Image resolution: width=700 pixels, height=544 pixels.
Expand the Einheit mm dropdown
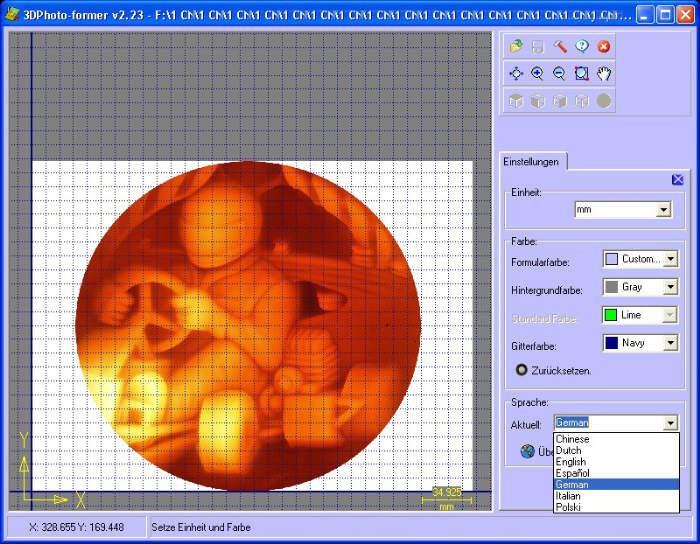point(662,210)
